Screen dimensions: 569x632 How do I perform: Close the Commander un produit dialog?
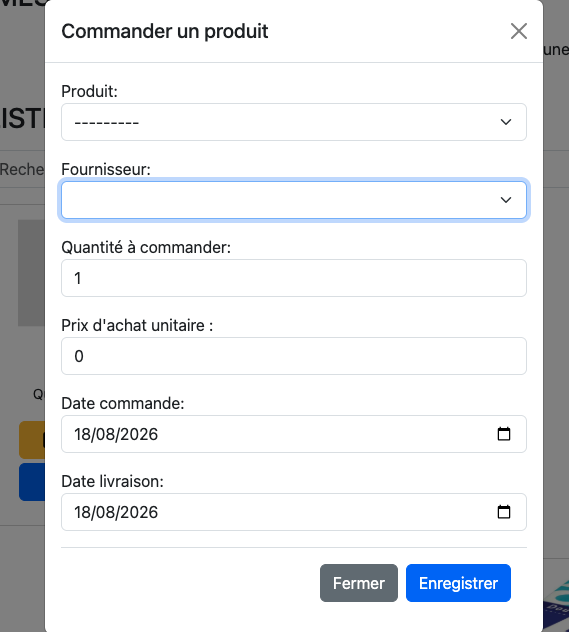pyautogui.click(x=519, y=31)
